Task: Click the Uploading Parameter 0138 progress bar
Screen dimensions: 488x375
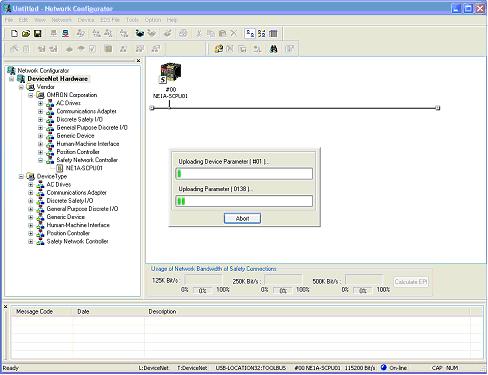Action: 244,201
